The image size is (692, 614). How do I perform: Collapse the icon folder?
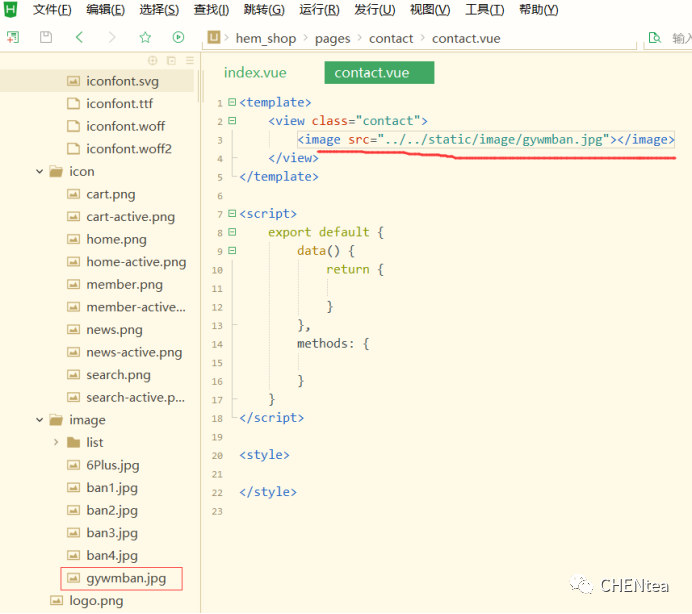point(40,171)
